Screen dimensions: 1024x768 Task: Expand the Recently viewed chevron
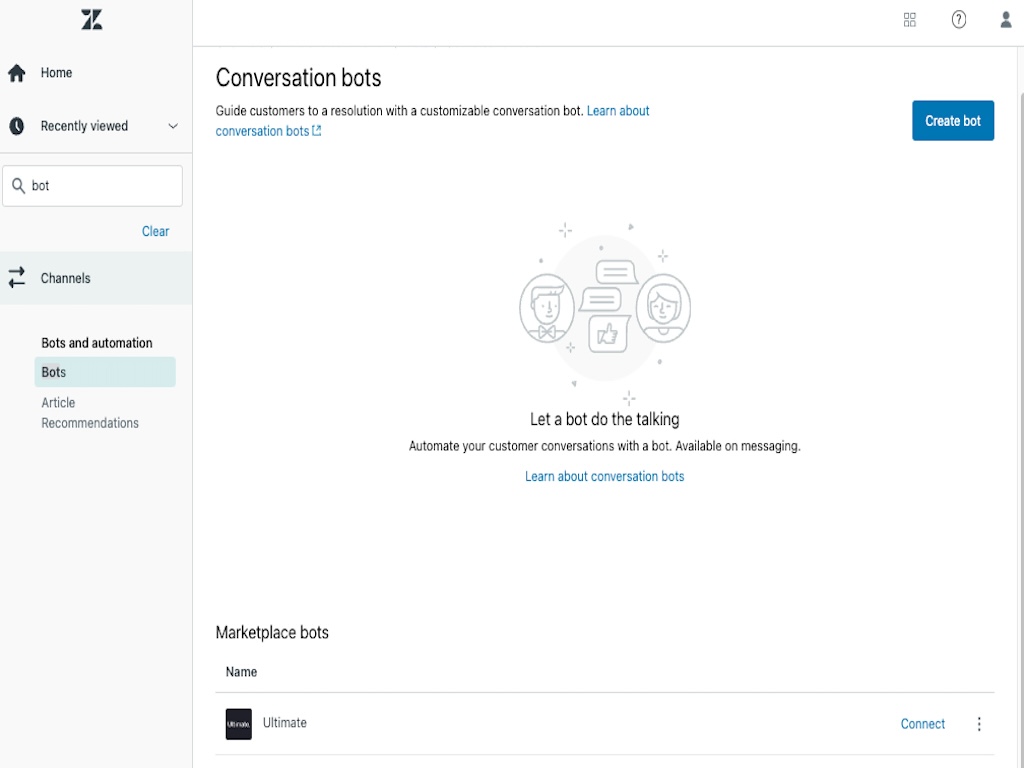pyautogui.click(x=173, y=126)
